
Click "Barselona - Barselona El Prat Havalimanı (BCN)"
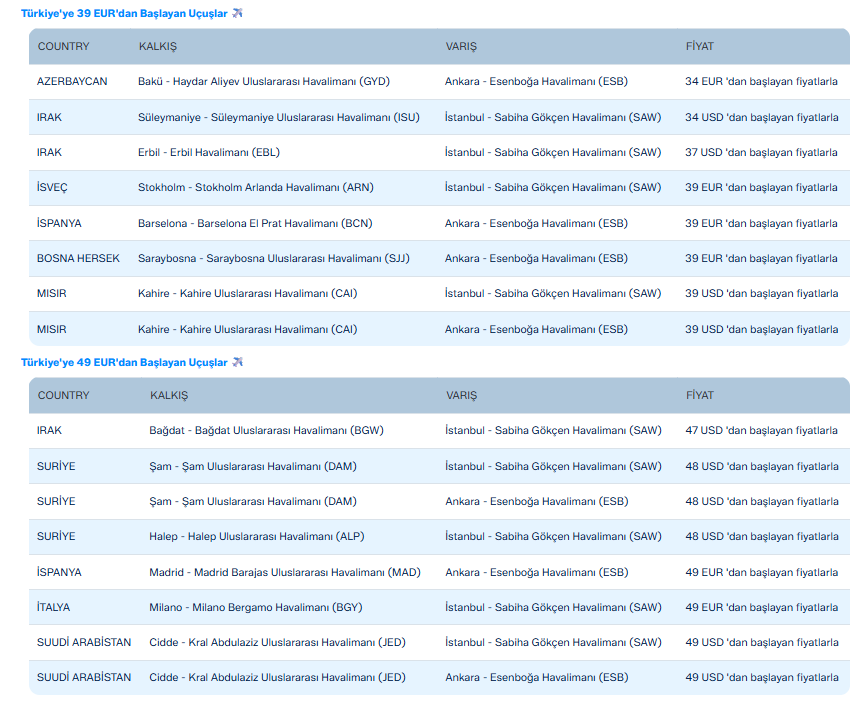255,224
